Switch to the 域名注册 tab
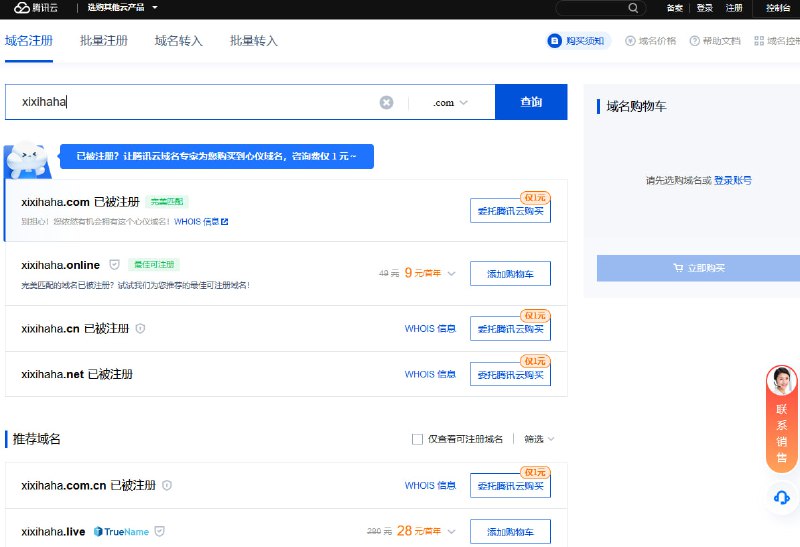The image size is (800, 547). pos(29,41)
